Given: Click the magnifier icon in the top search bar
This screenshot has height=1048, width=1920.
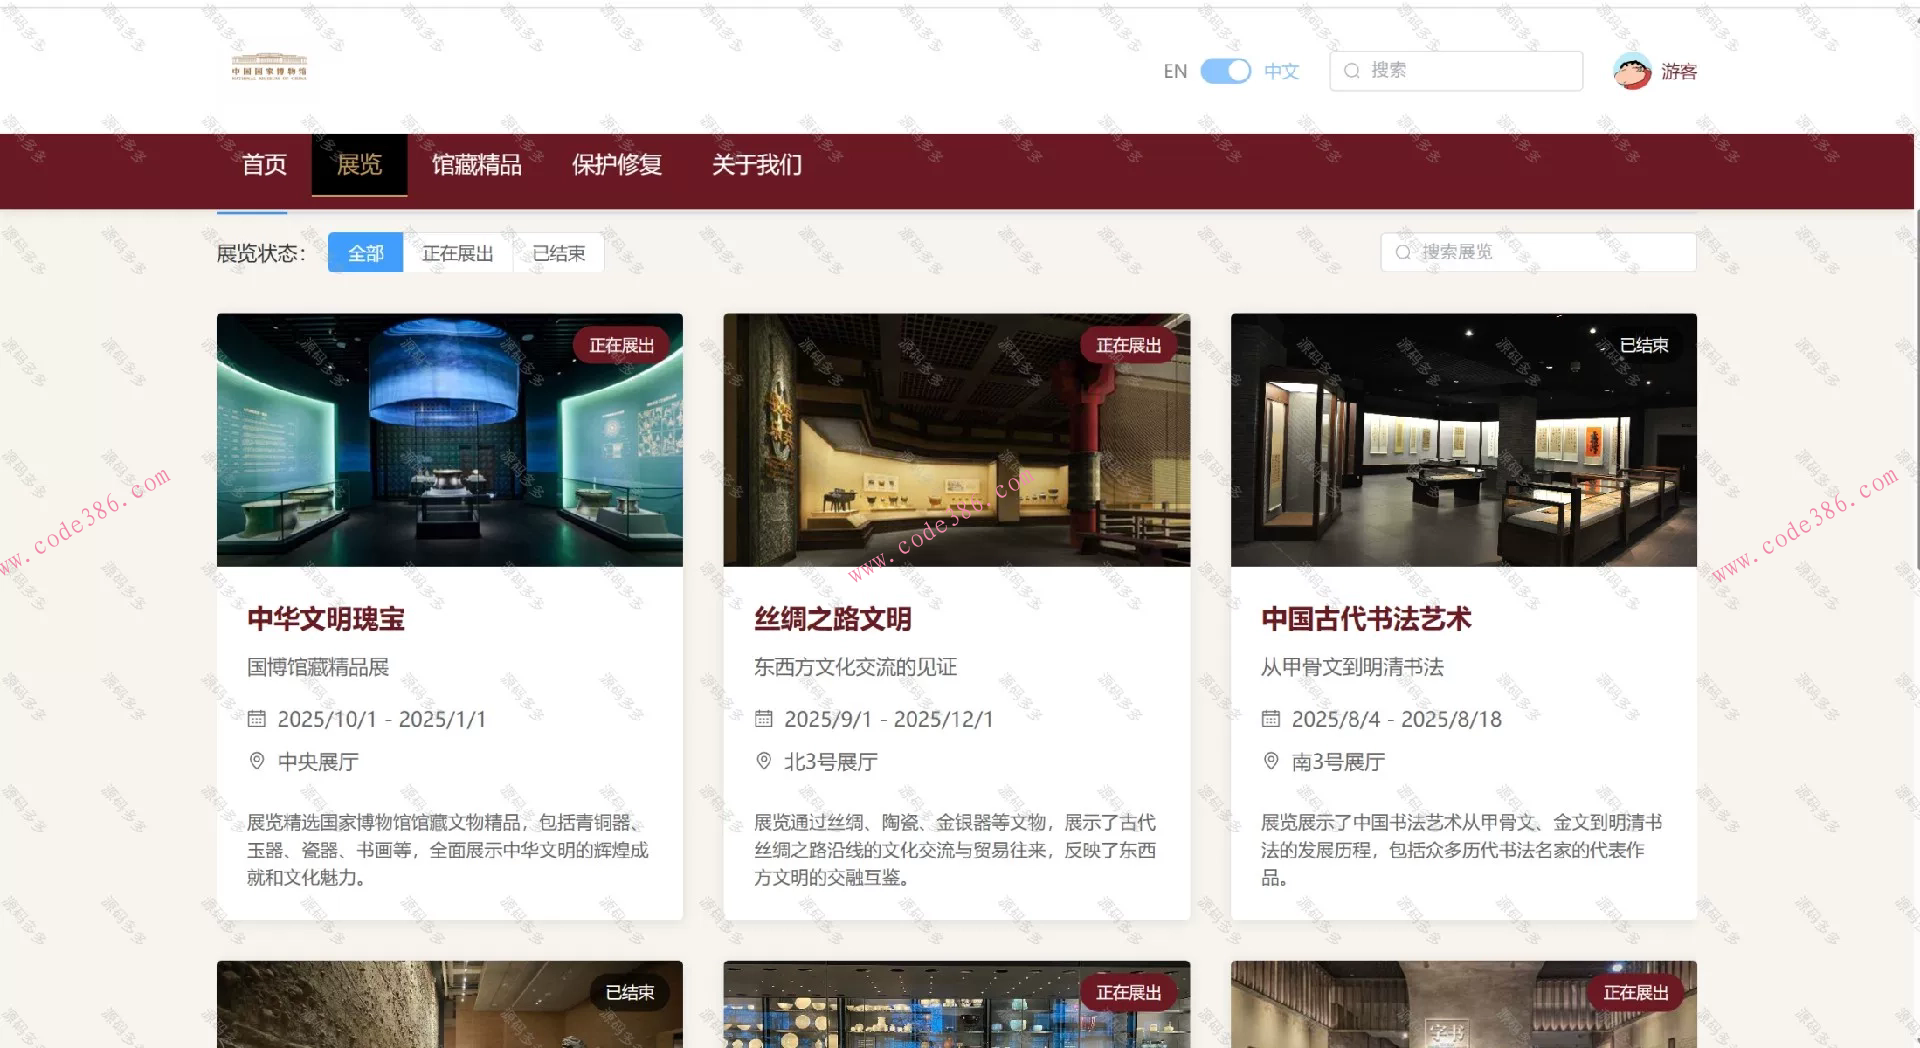Looking at the screenshot, I should coord(1352,70).
